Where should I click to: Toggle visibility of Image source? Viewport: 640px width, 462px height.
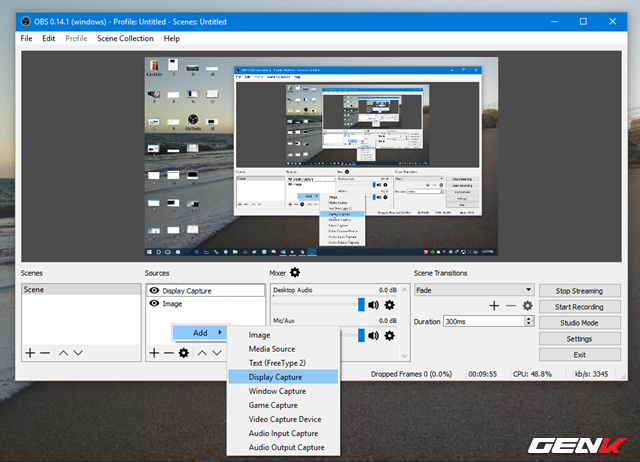pyautogui.click(x=154, y=303)
